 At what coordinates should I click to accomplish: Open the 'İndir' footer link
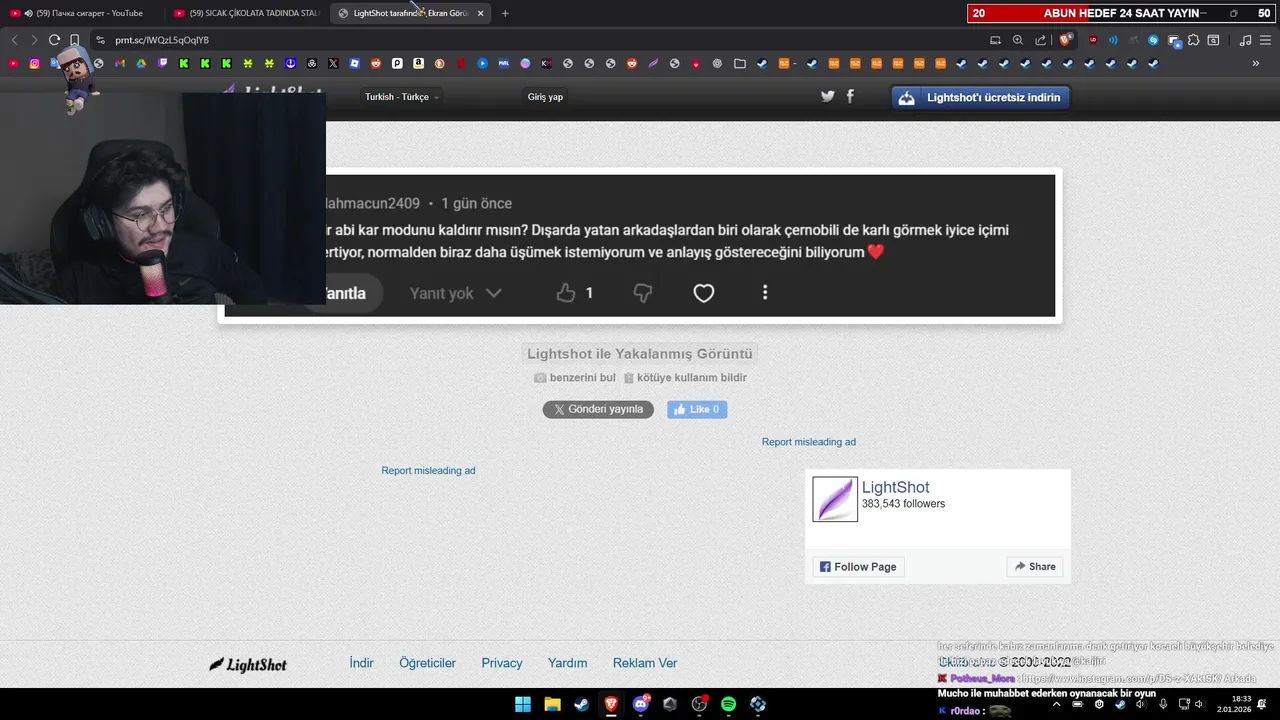pyautogui.click(x=361, y=663)
